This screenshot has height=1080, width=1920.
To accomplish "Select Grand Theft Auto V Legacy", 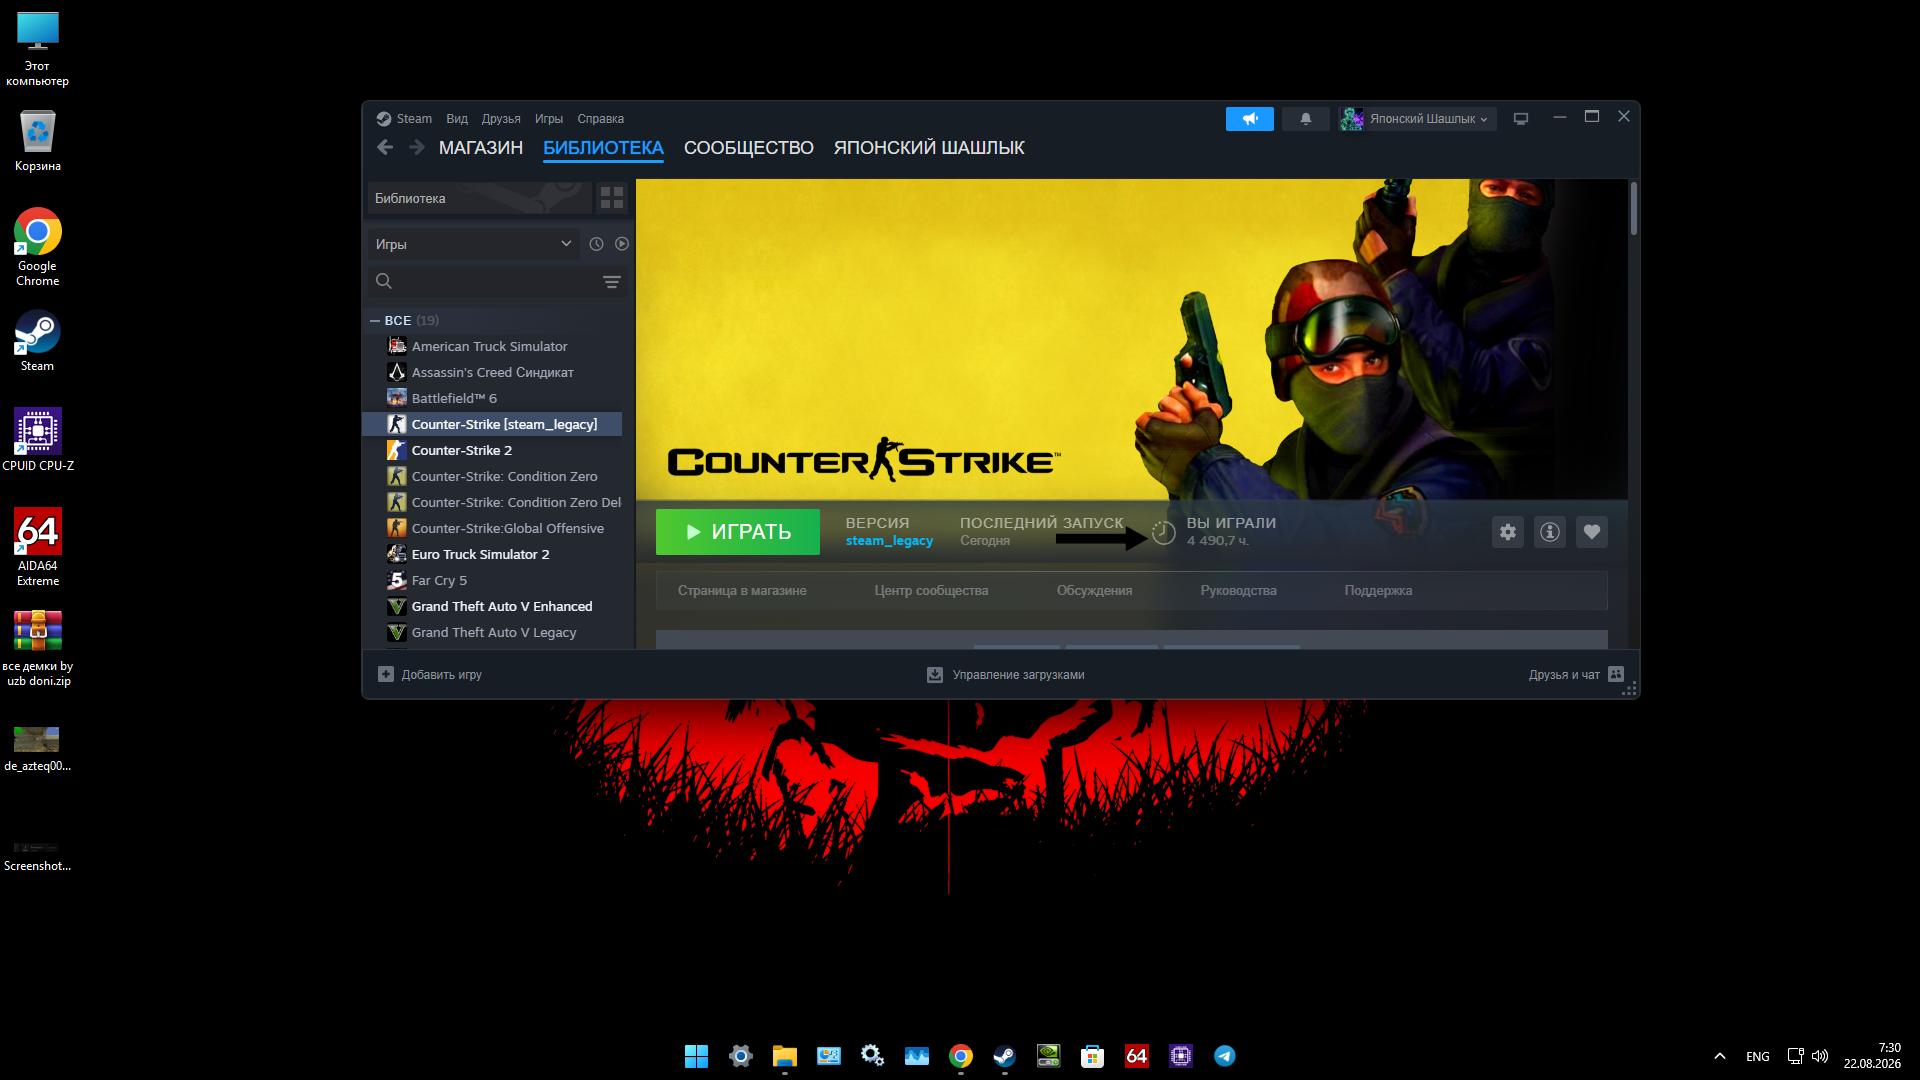I will coord(492,633).
